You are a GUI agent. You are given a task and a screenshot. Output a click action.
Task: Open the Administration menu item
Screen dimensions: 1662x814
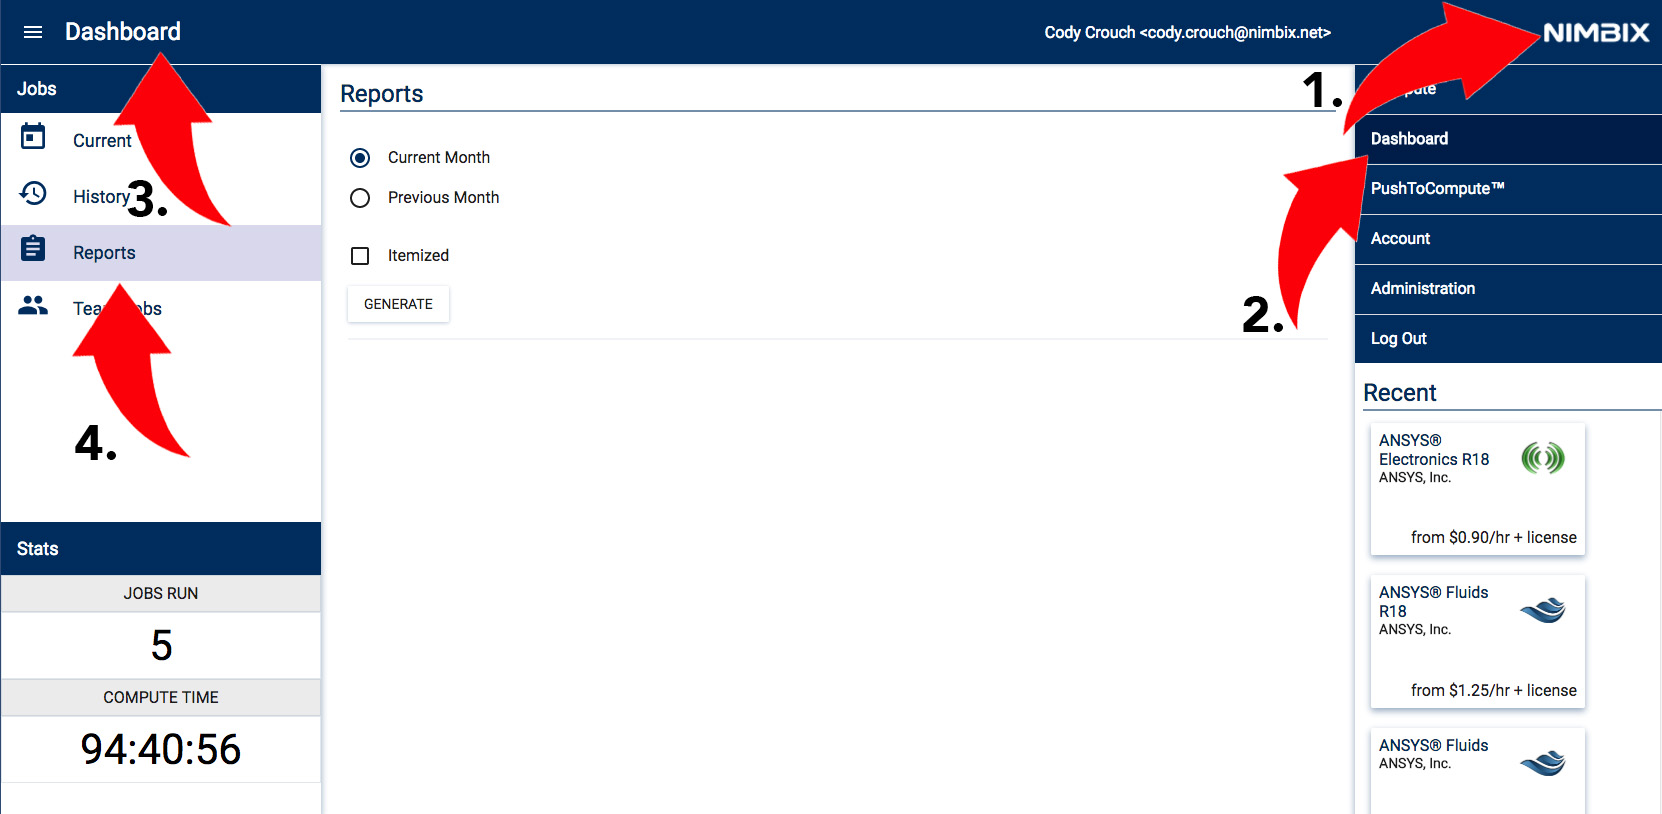click(1508, 289)
